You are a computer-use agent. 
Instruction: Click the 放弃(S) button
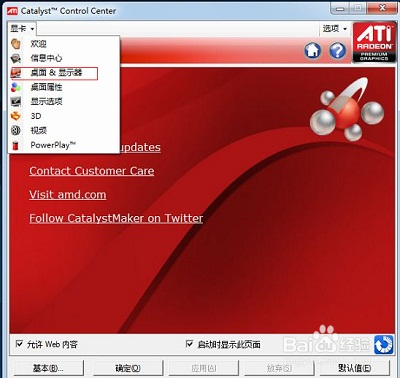tap(279, 368)
